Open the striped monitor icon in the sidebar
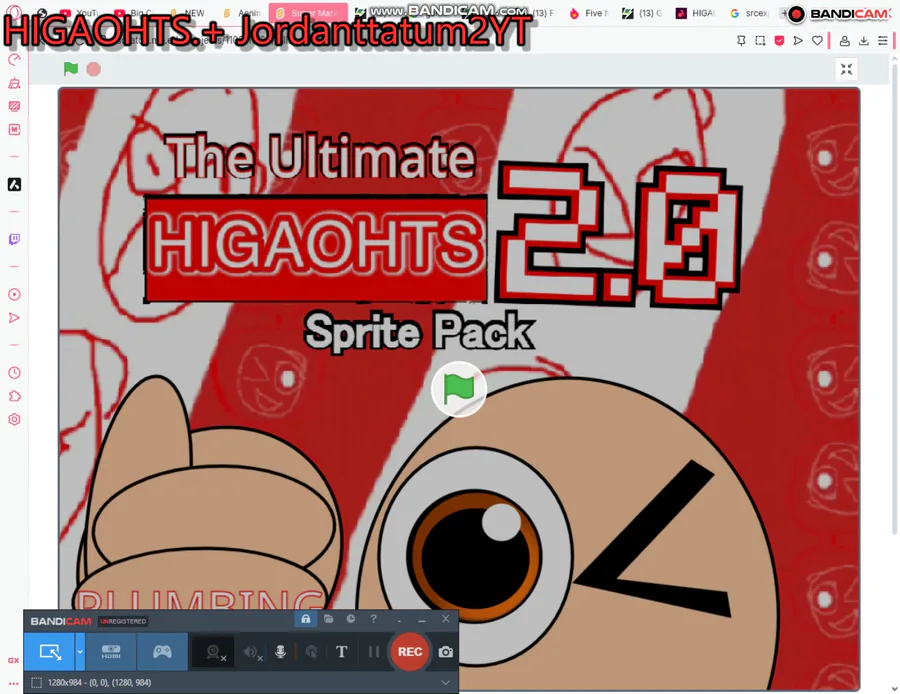The width and height of the screenshot is (900, 694). coord(14,106)
